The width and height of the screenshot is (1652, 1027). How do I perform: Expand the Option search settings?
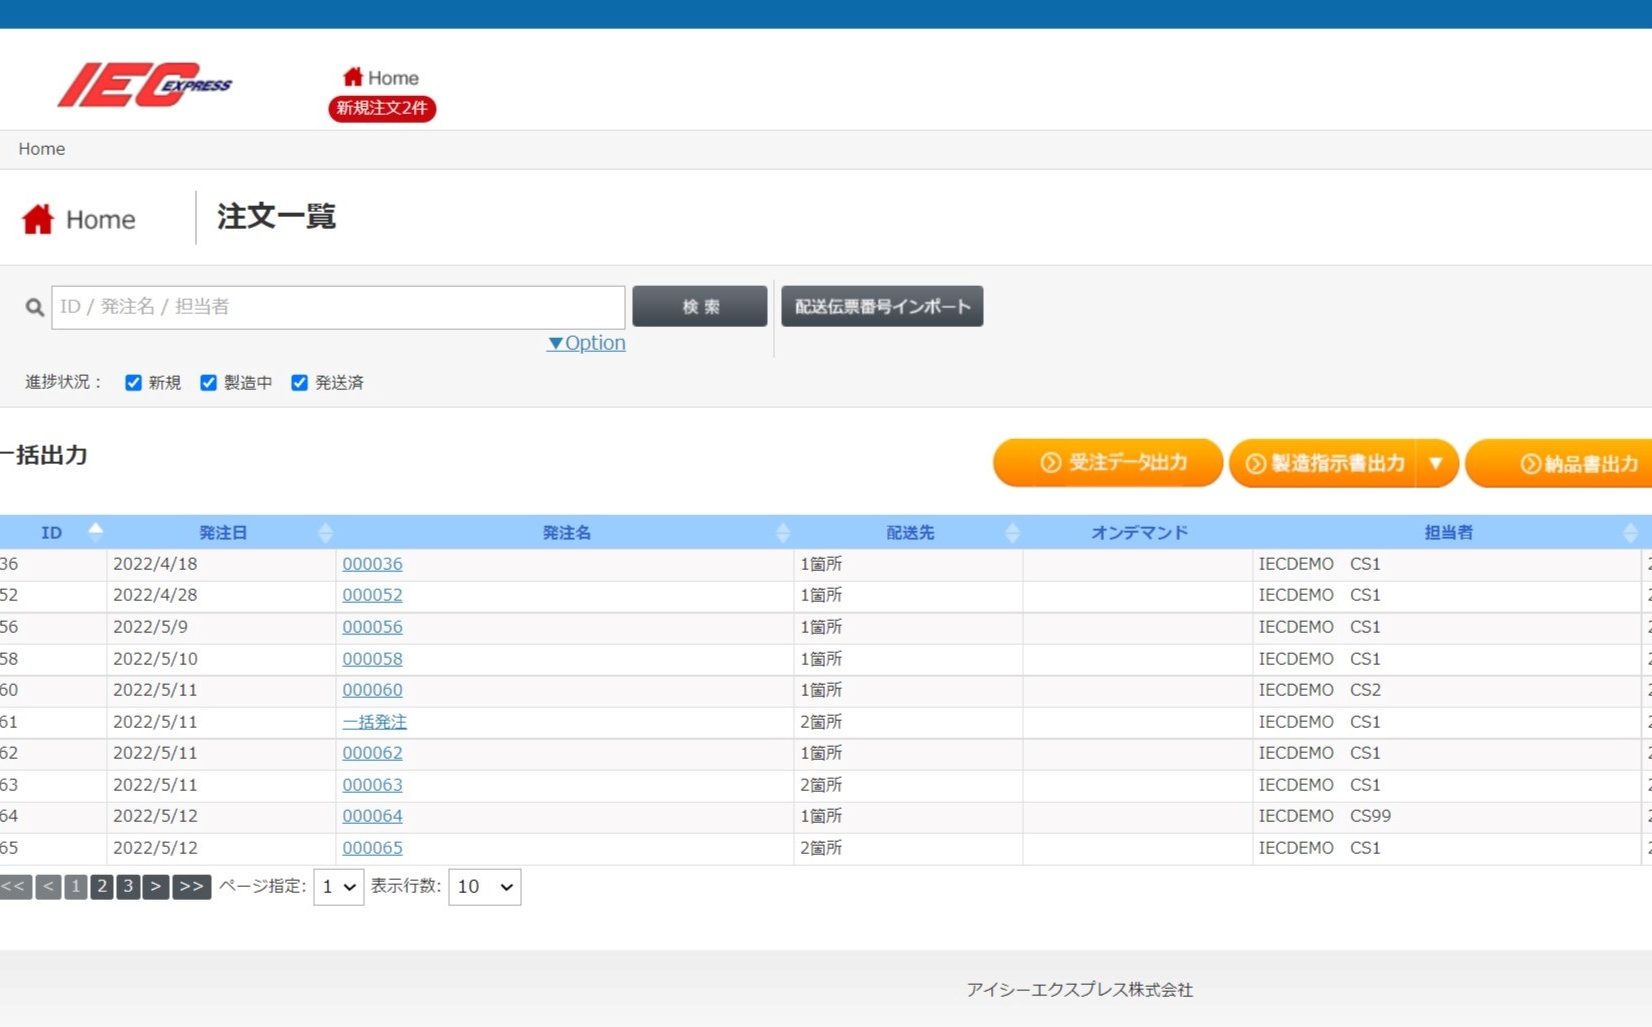(x=586, y=343)
